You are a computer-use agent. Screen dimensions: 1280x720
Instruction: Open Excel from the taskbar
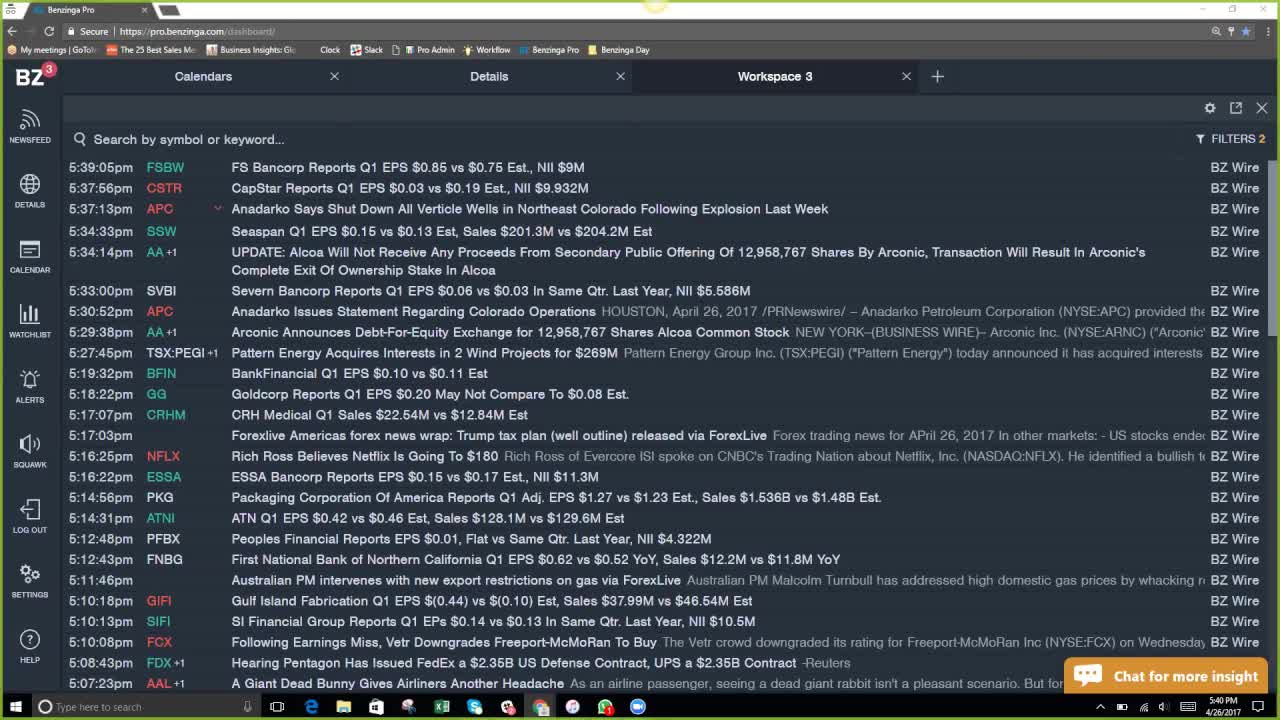coord(441,707)
